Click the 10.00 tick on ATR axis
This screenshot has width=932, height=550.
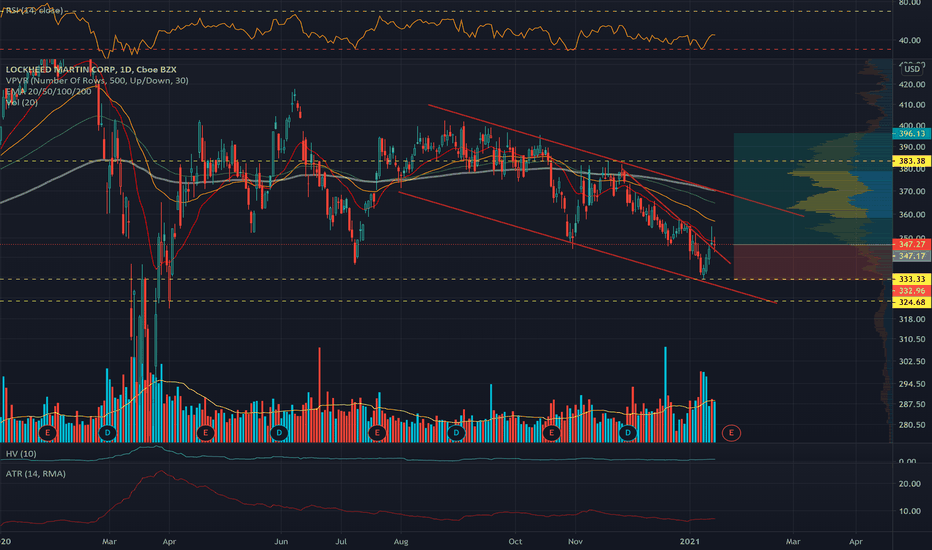[x=910, y=511]
